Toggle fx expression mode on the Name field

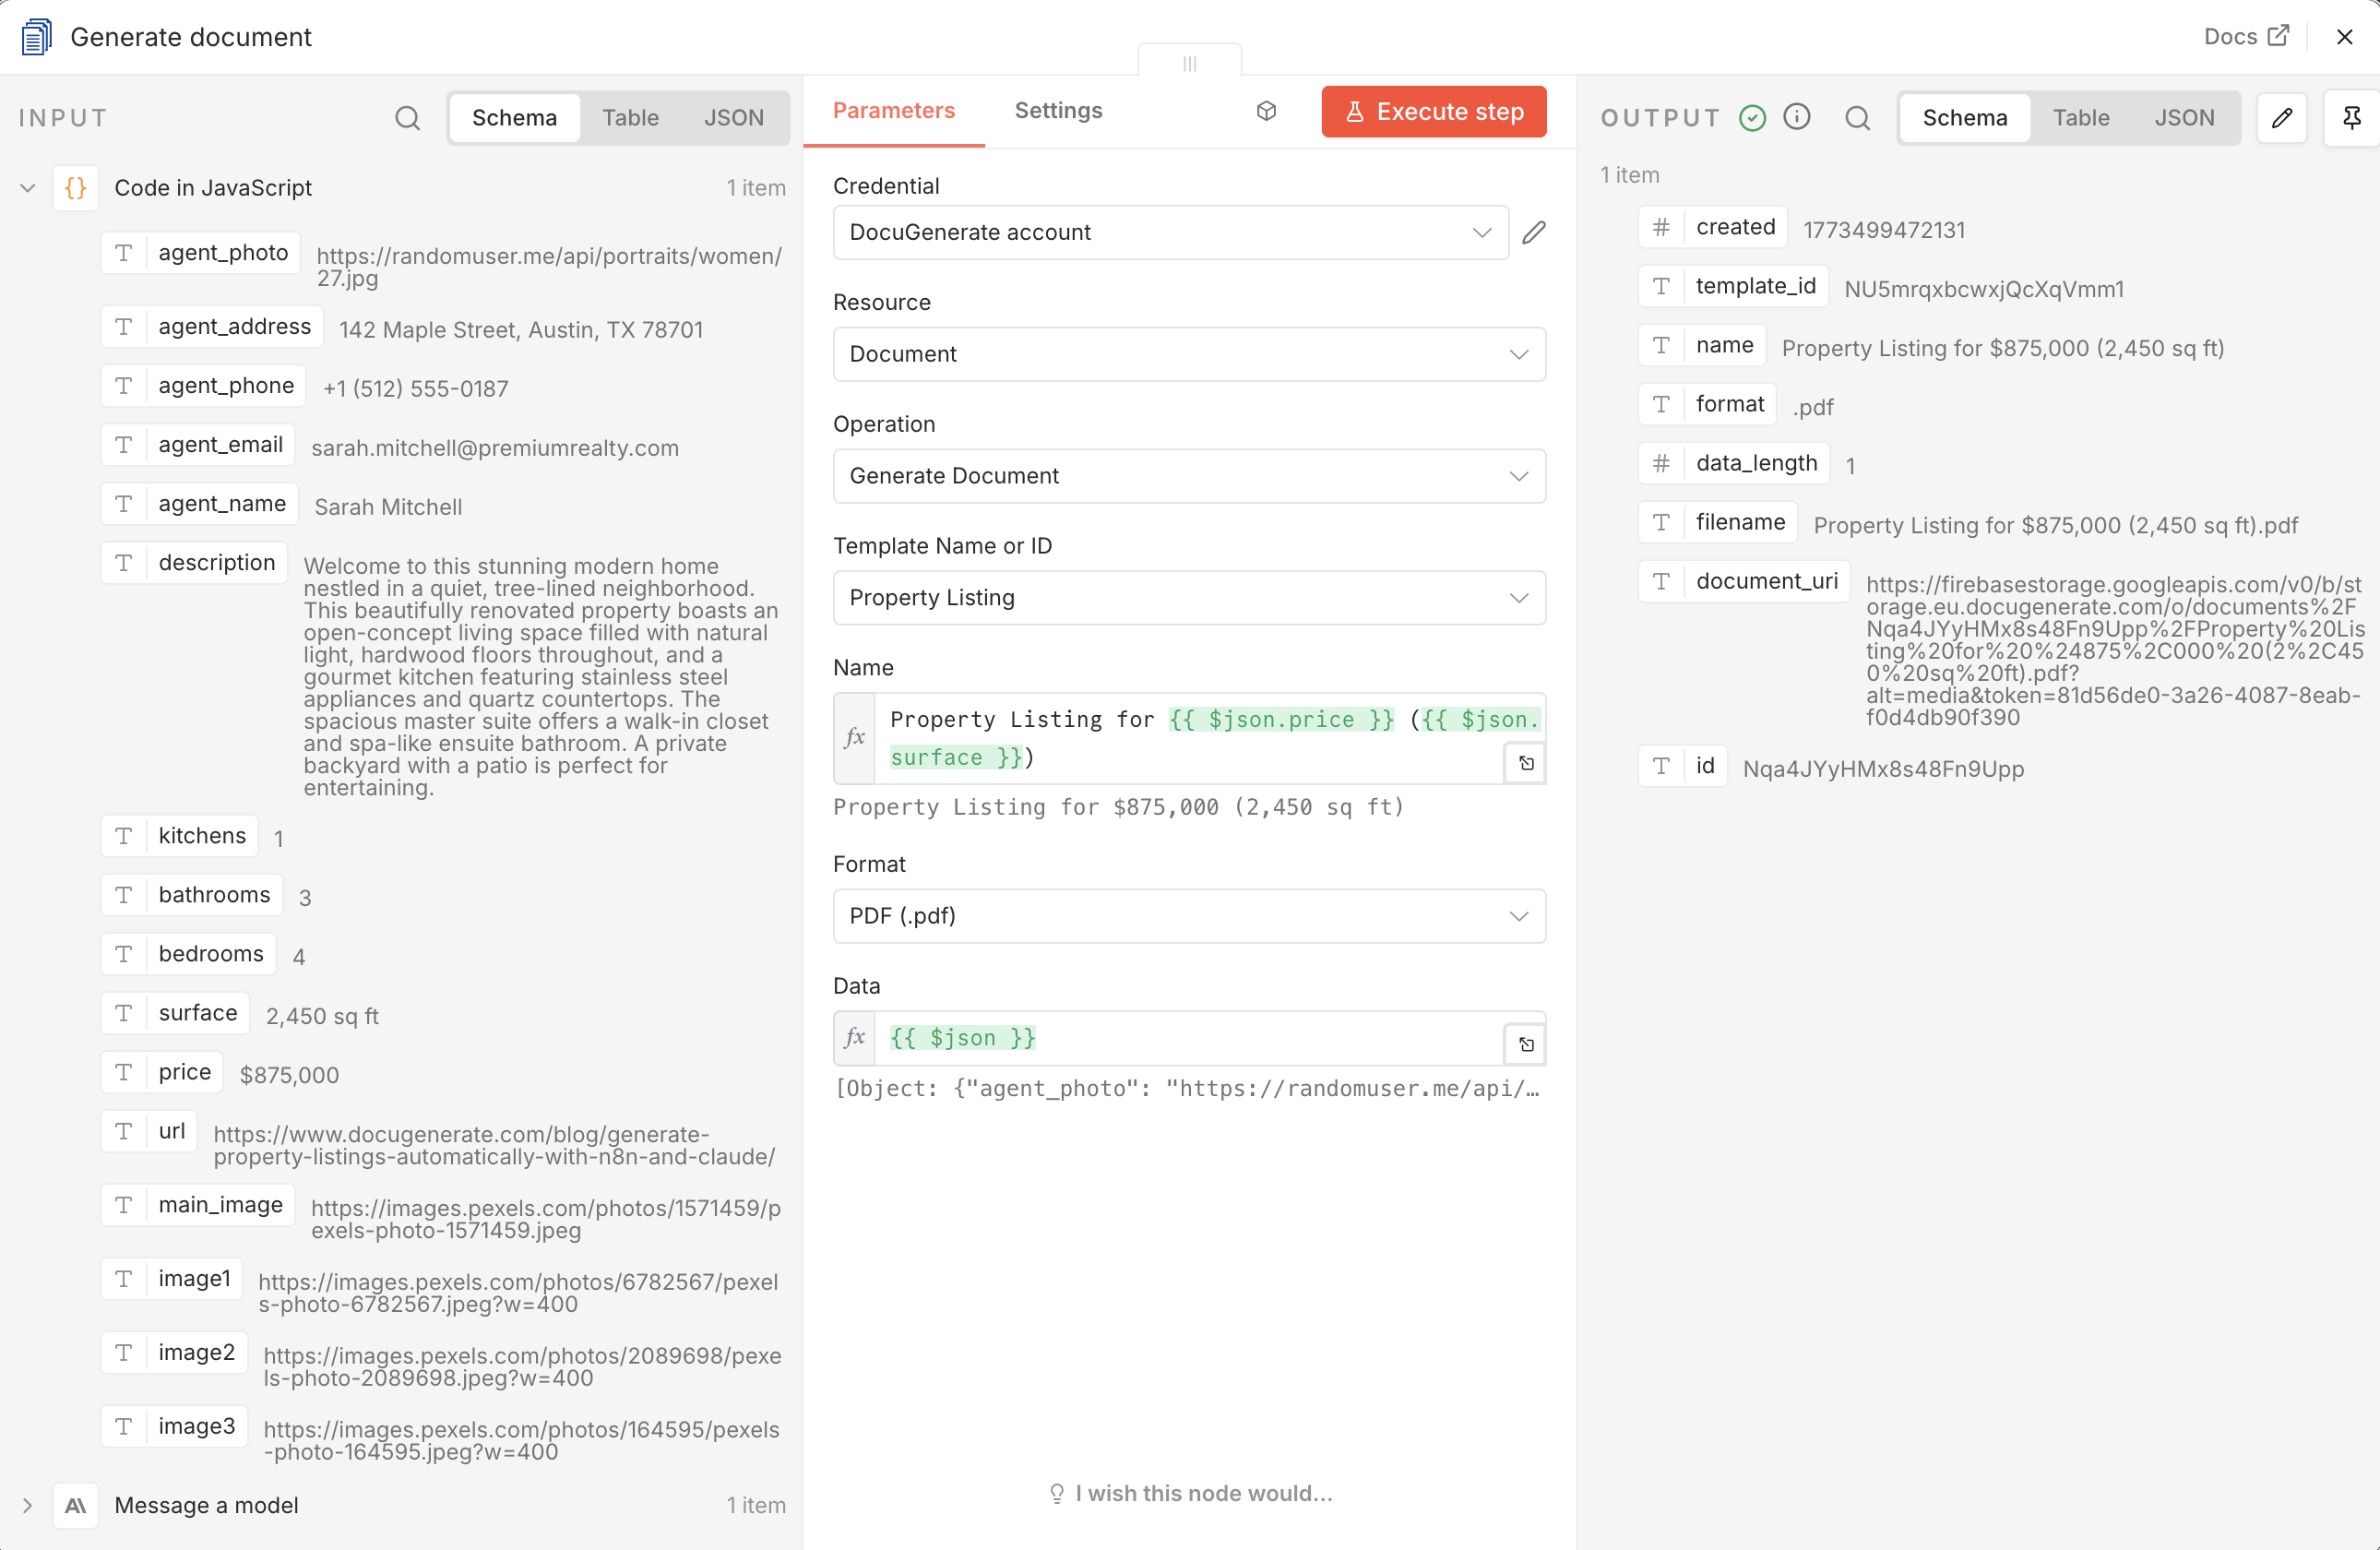point(854,737)
